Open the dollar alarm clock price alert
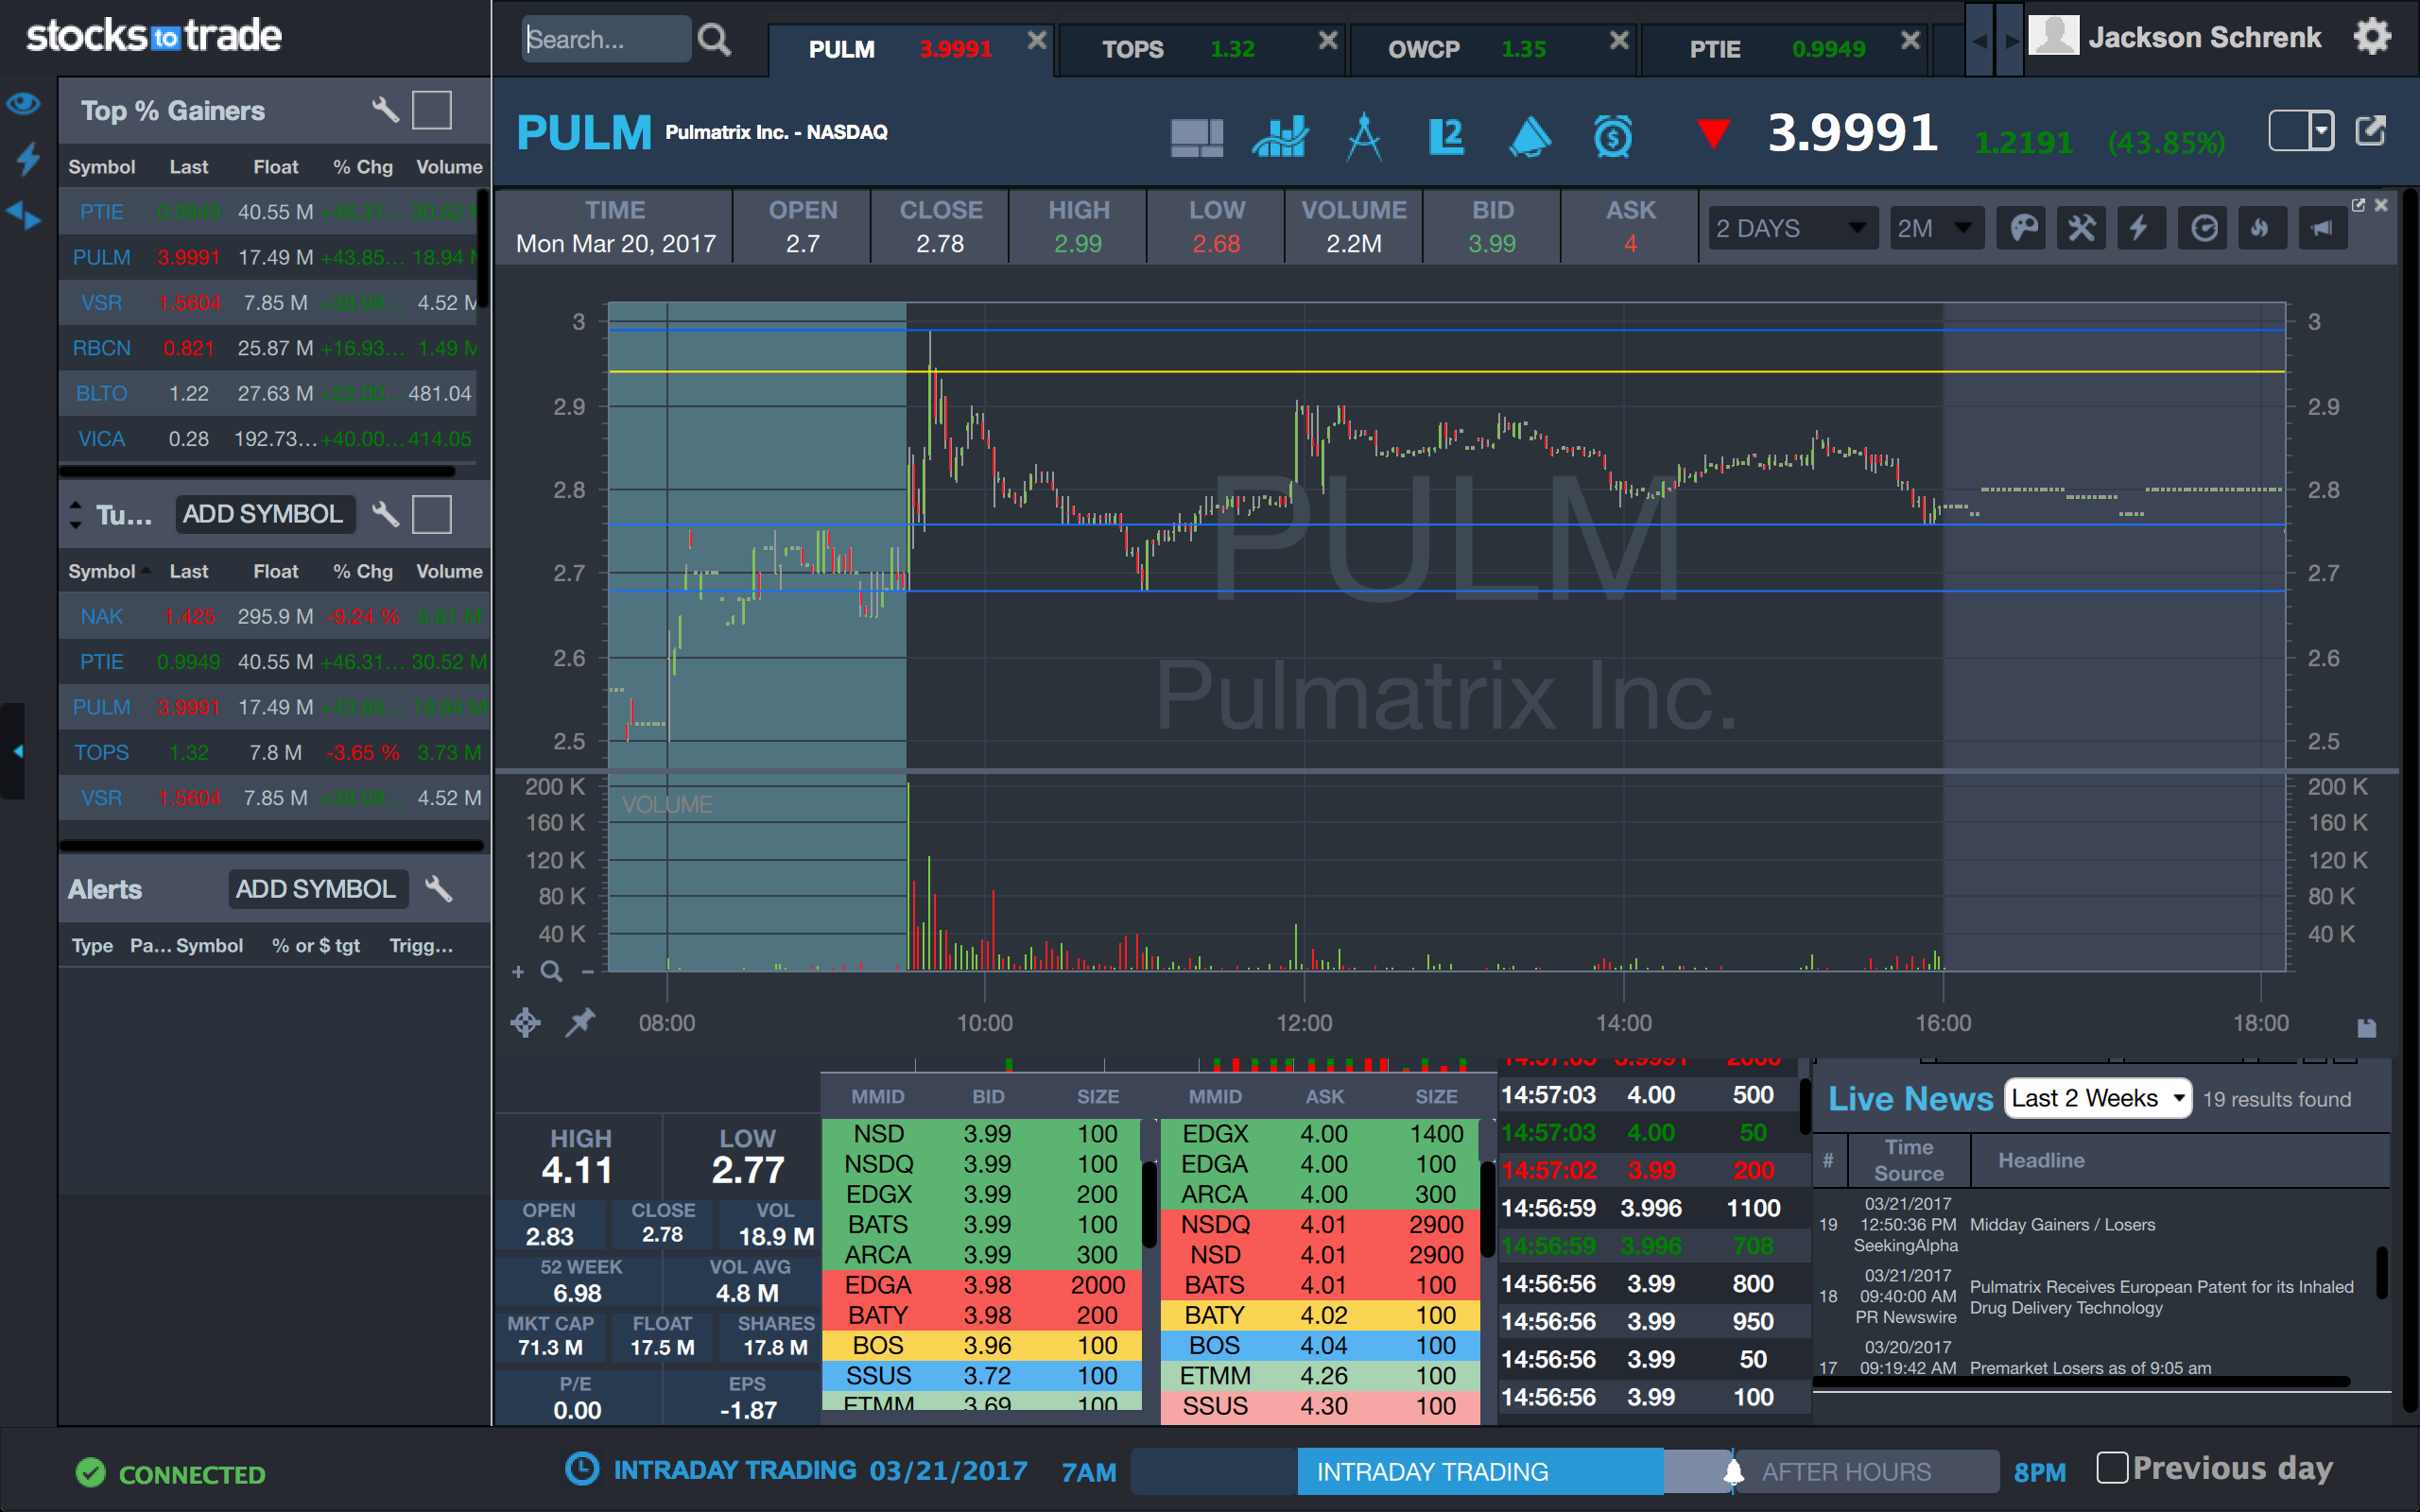Viewport: 2420px width, 1512px height. [1612, 137]
